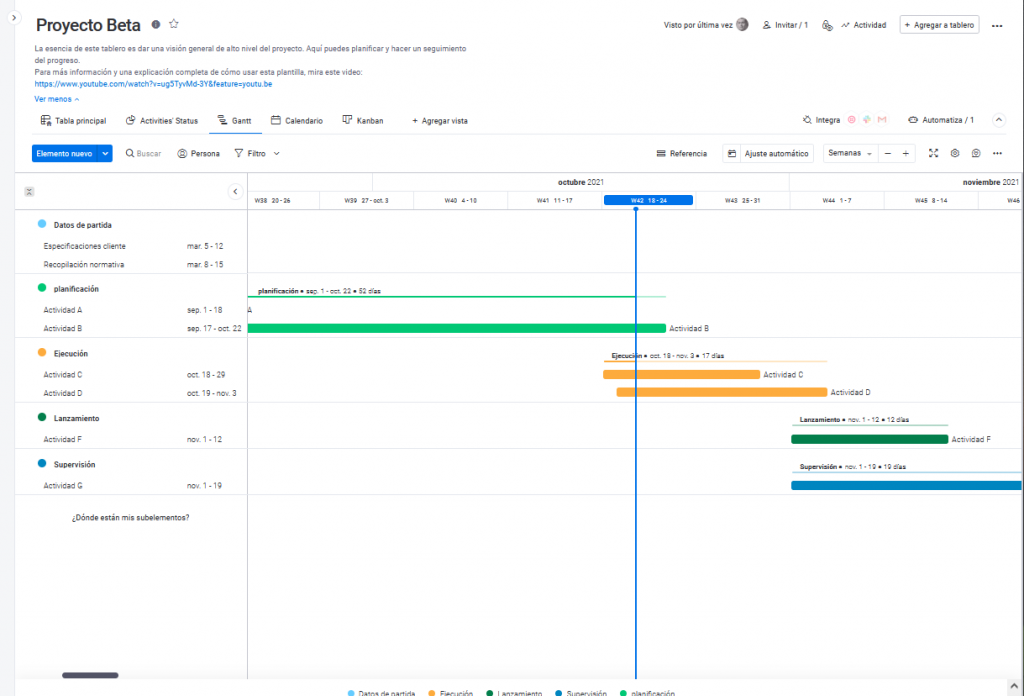The width and height of the screenshot is (1024, 696).
Task: Open the fullscreen Gantt view icon
Action: [933, 153]
